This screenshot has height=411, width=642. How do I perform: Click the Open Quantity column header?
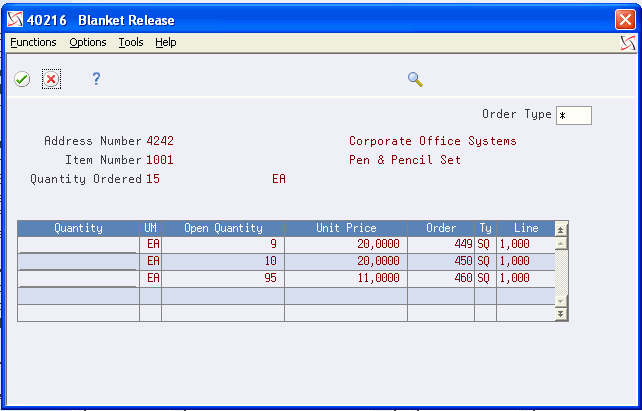pos(223,228)
